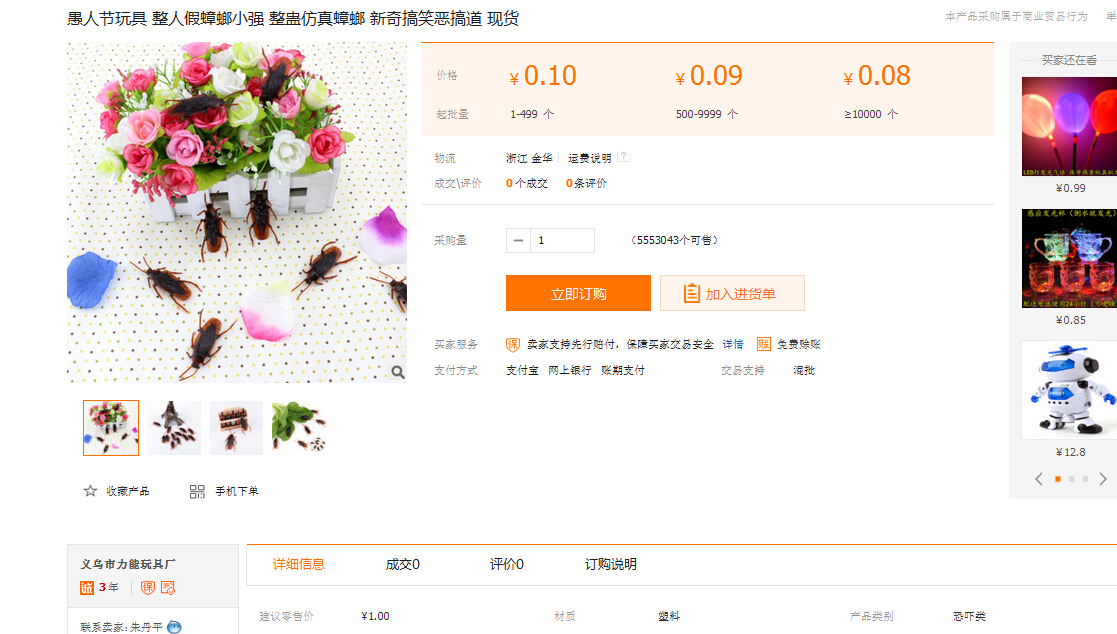
Task: Open the 订购说明 tab
Action: click(x=610, y=564)
